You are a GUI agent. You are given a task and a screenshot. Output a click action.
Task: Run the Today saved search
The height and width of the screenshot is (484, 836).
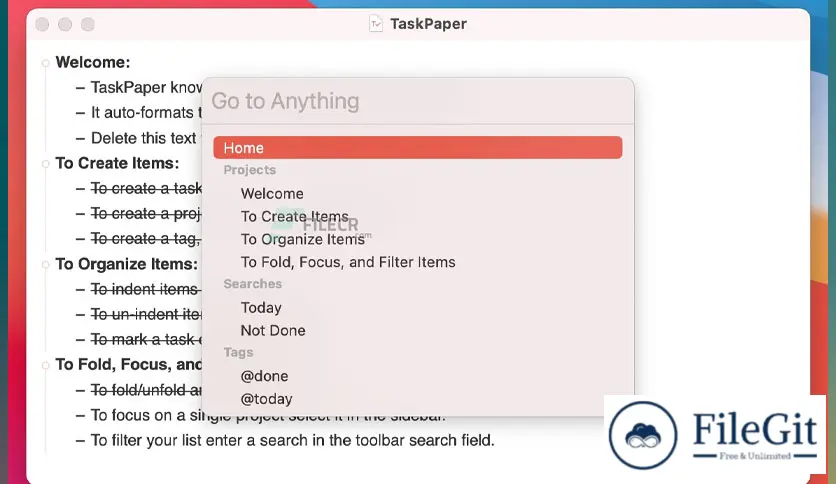coord(261,308)
